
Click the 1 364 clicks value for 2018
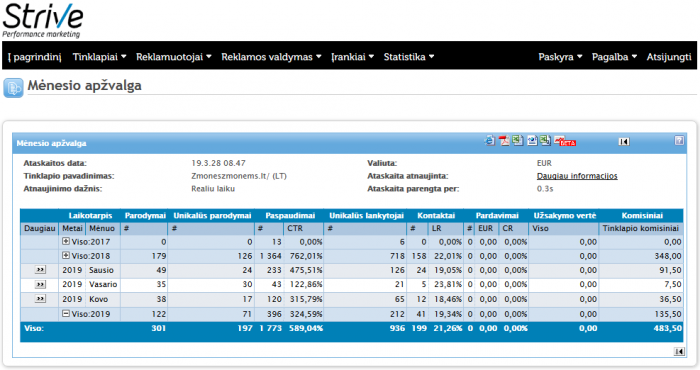[x=271, y=256]
